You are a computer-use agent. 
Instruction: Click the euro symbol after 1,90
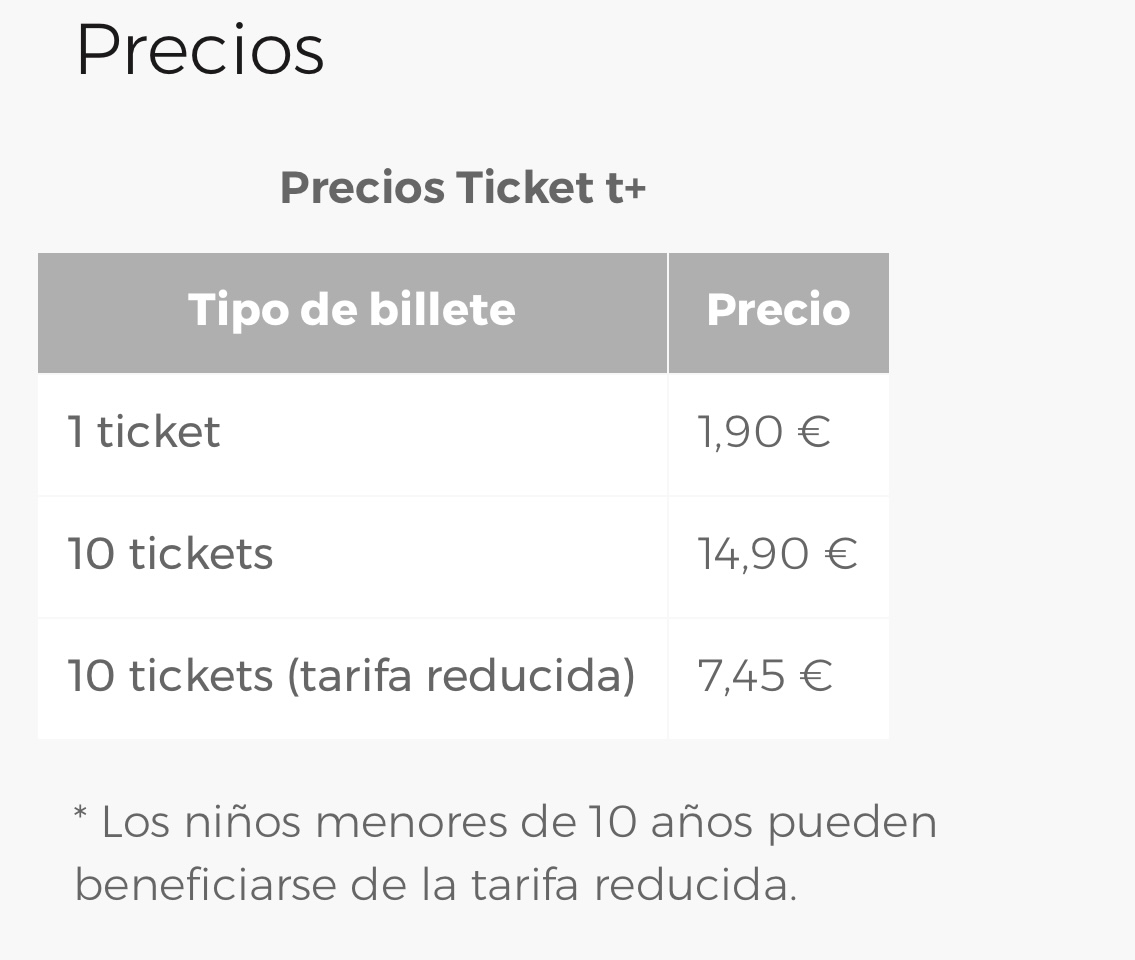point(815,432)
